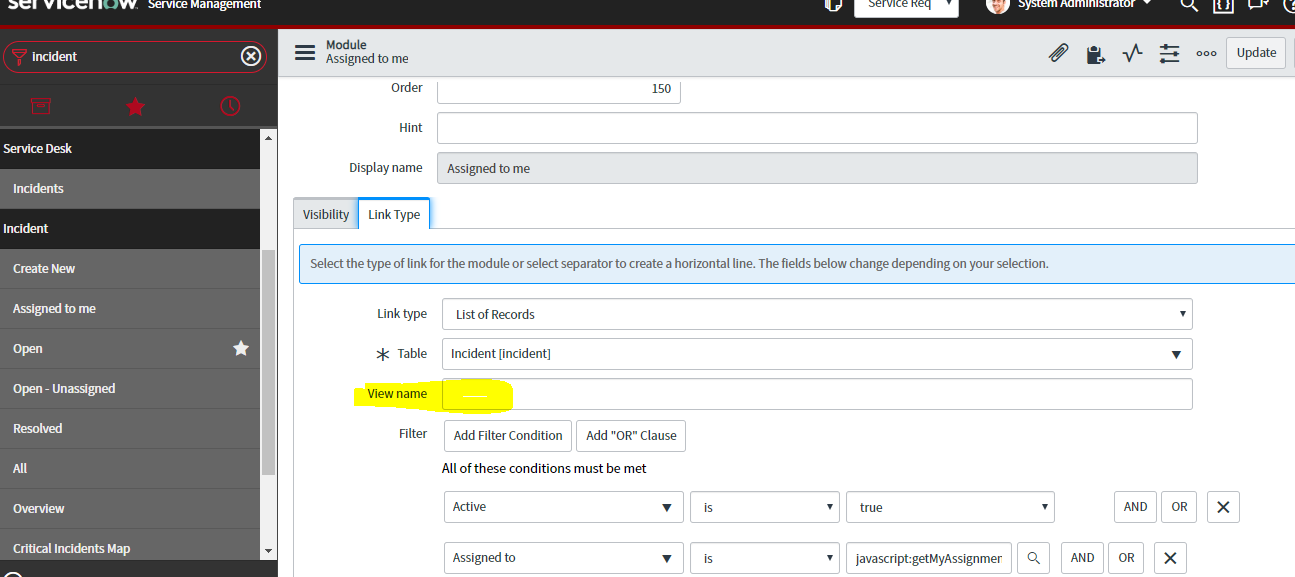Screen dimensions: 1295x577
Task: Clear the incident filter with the X icon
Action: click(251, 56)
